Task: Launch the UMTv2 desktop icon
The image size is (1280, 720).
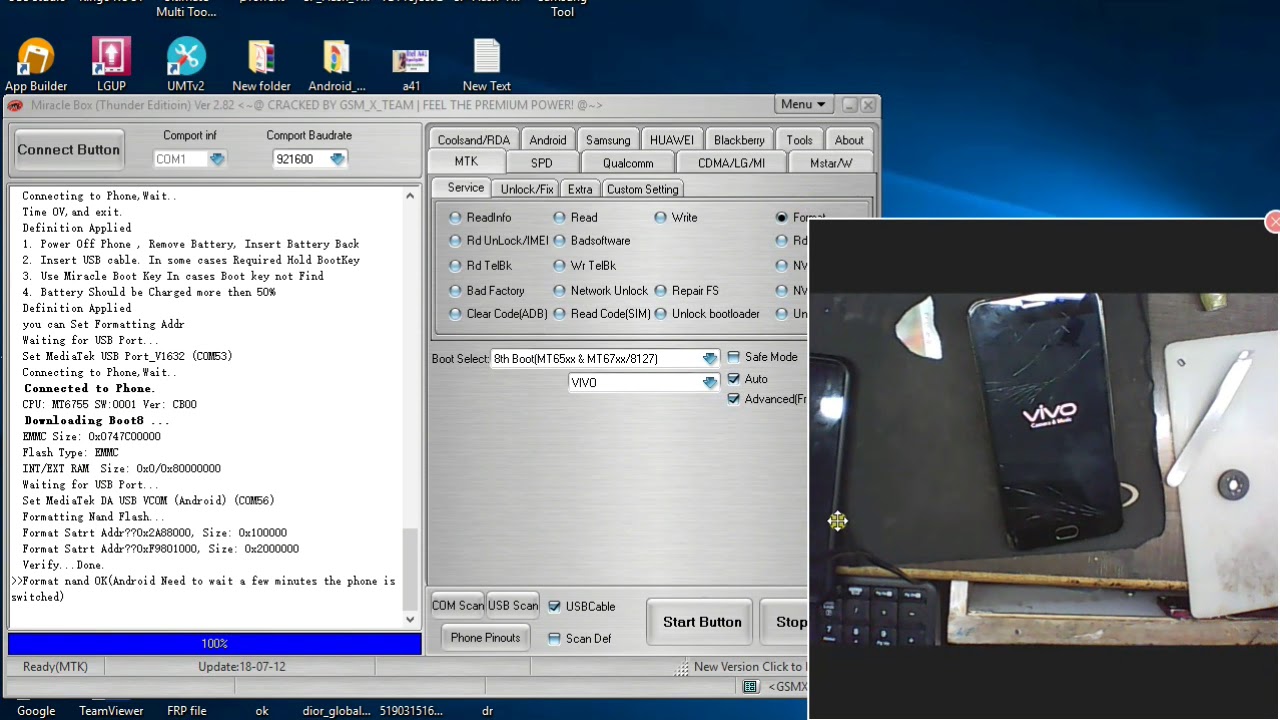Action: pyautogui.click(x=186, y=65)
